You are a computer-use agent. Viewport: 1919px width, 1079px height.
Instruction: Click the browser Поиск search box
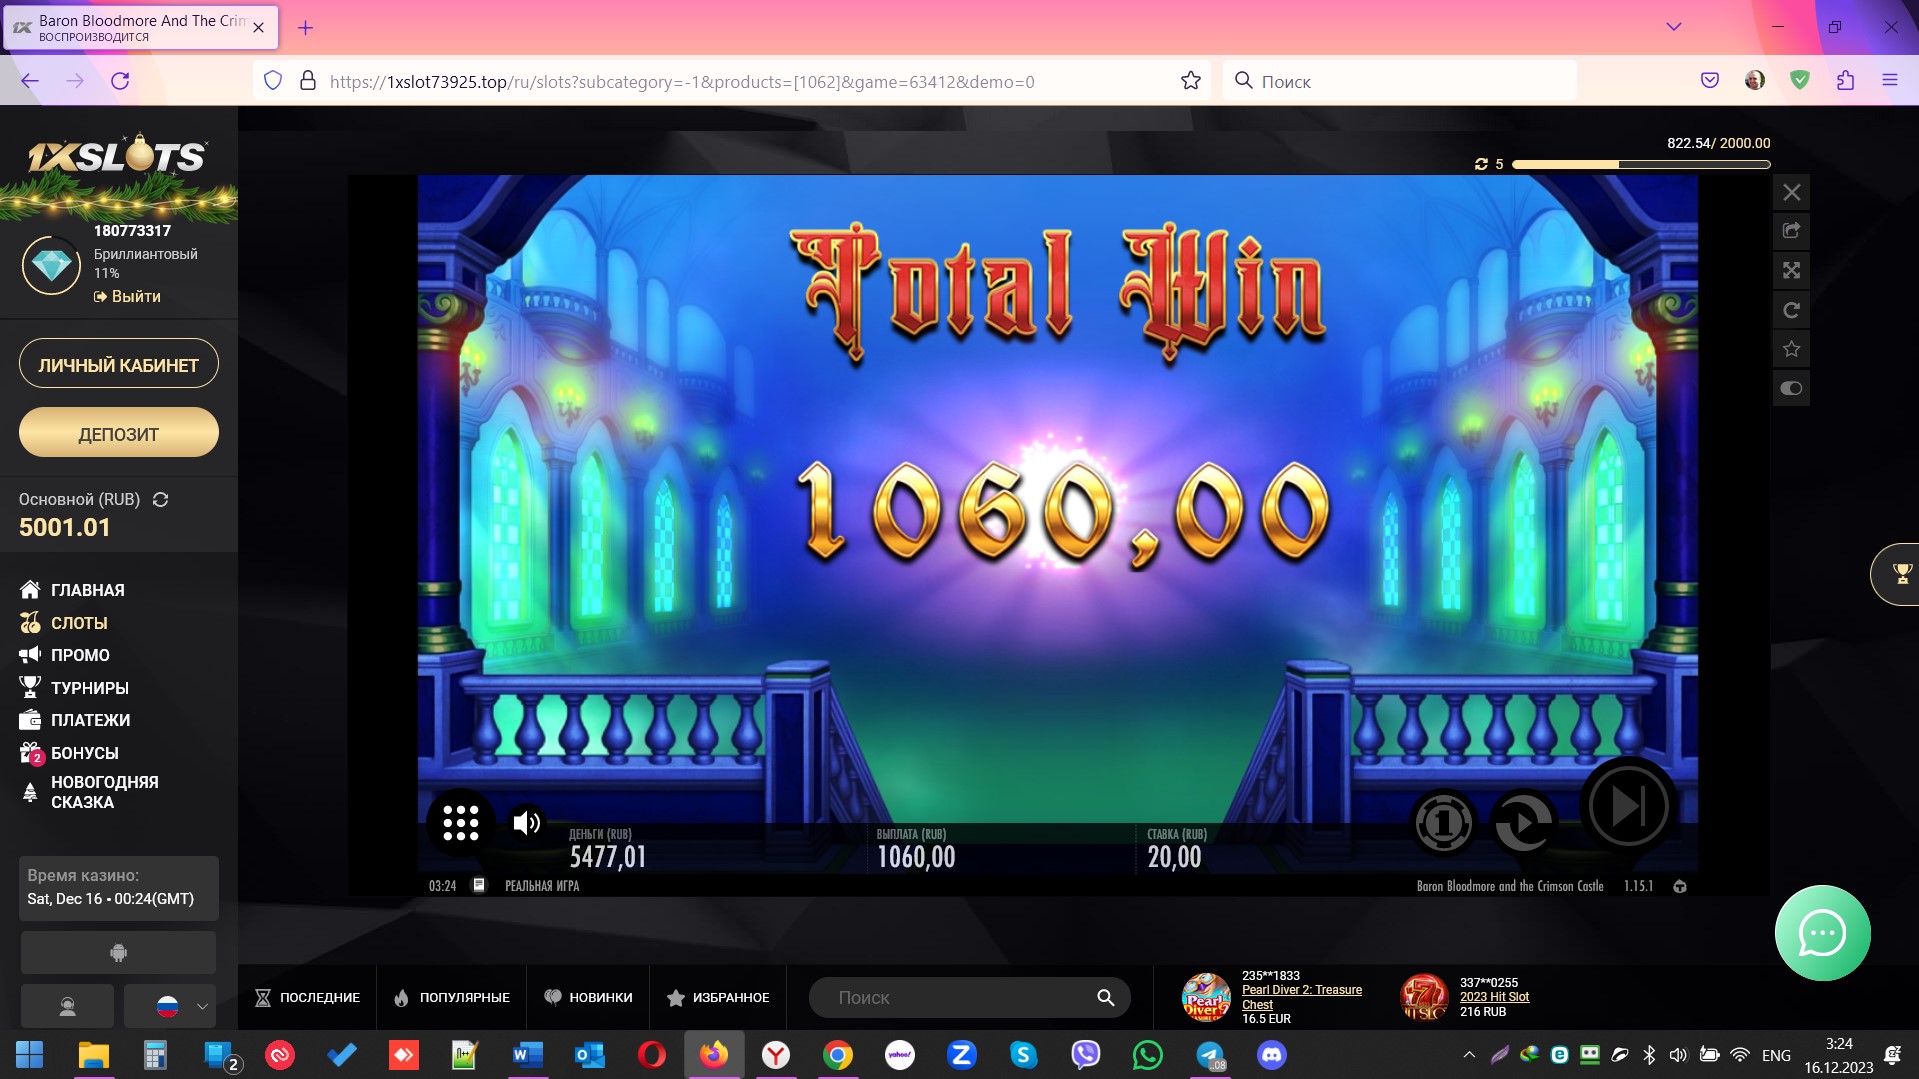1399,81
